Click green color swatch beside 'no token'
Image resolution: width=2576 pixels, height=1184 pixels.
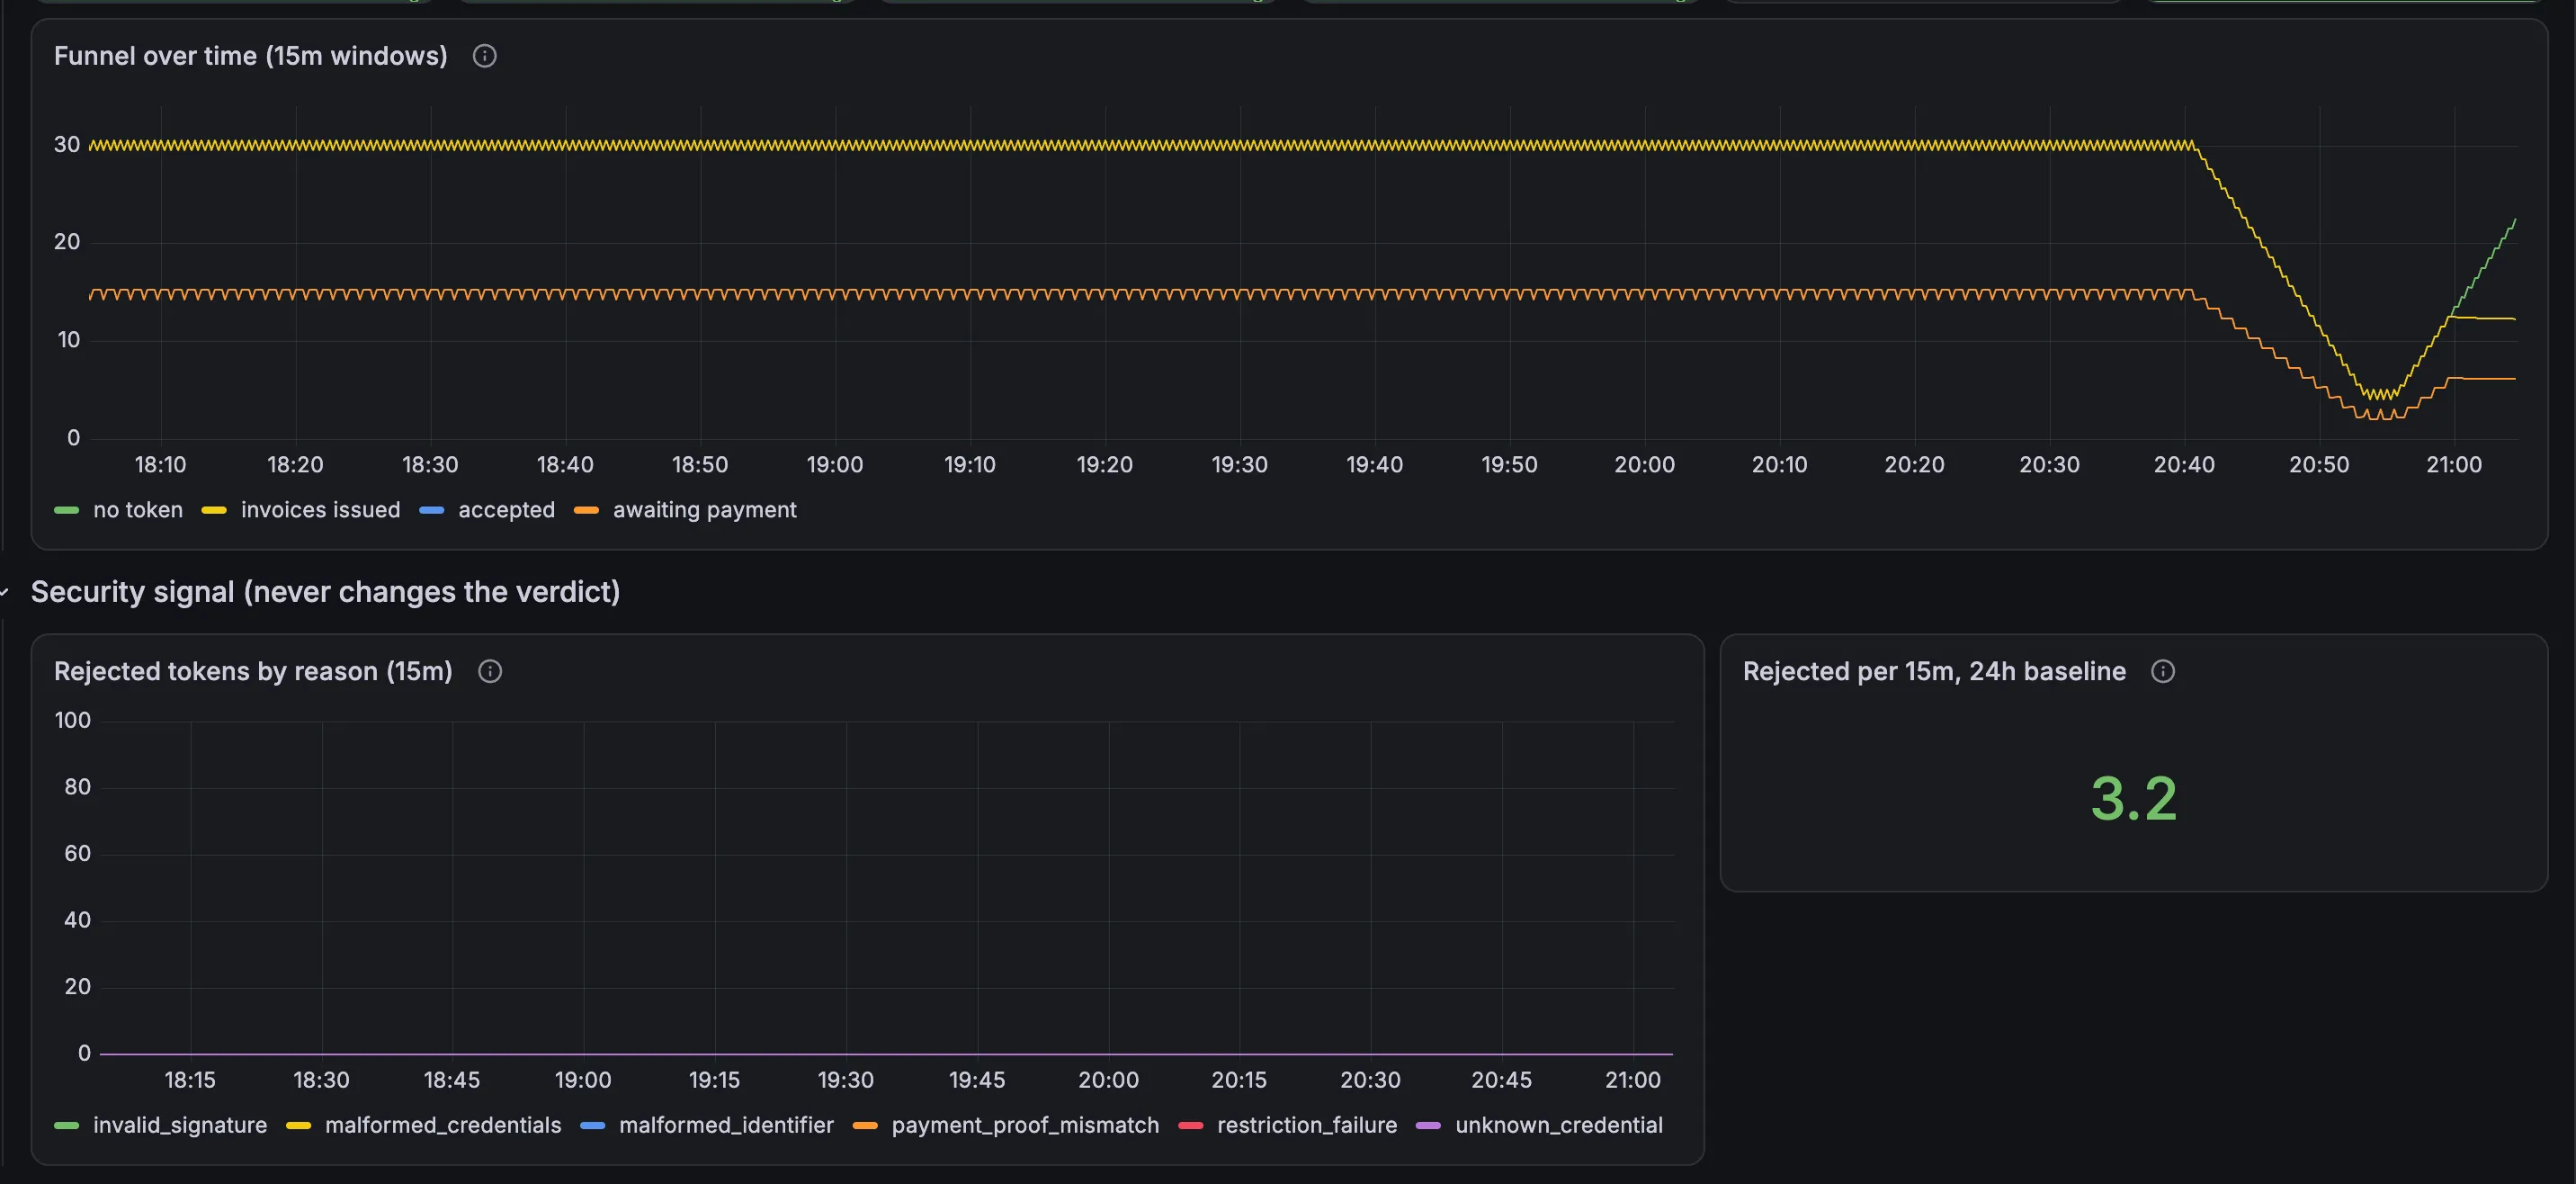coord(66,510)
